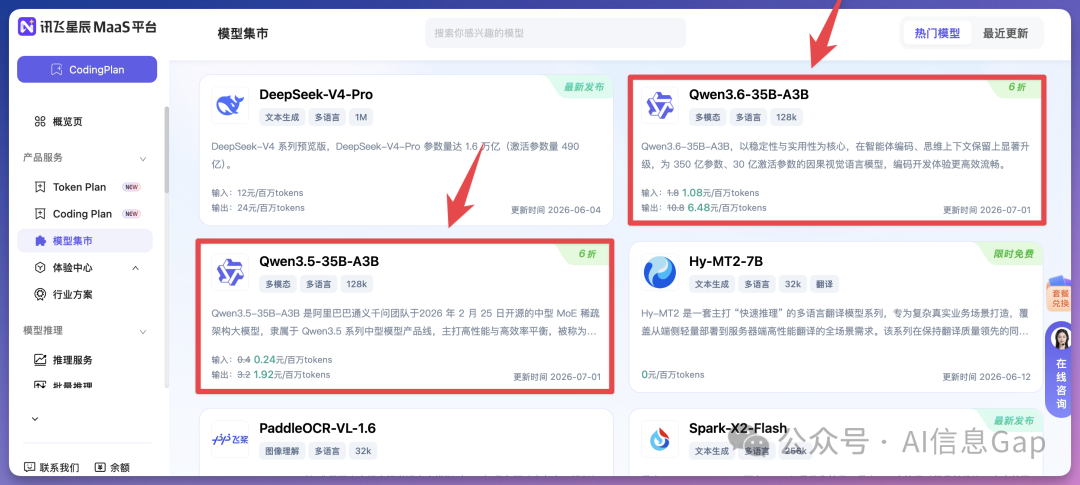1080x485 pixels.
Task: Open the Qwen3.6-35B-A3B model title
Action: [749, 95]
